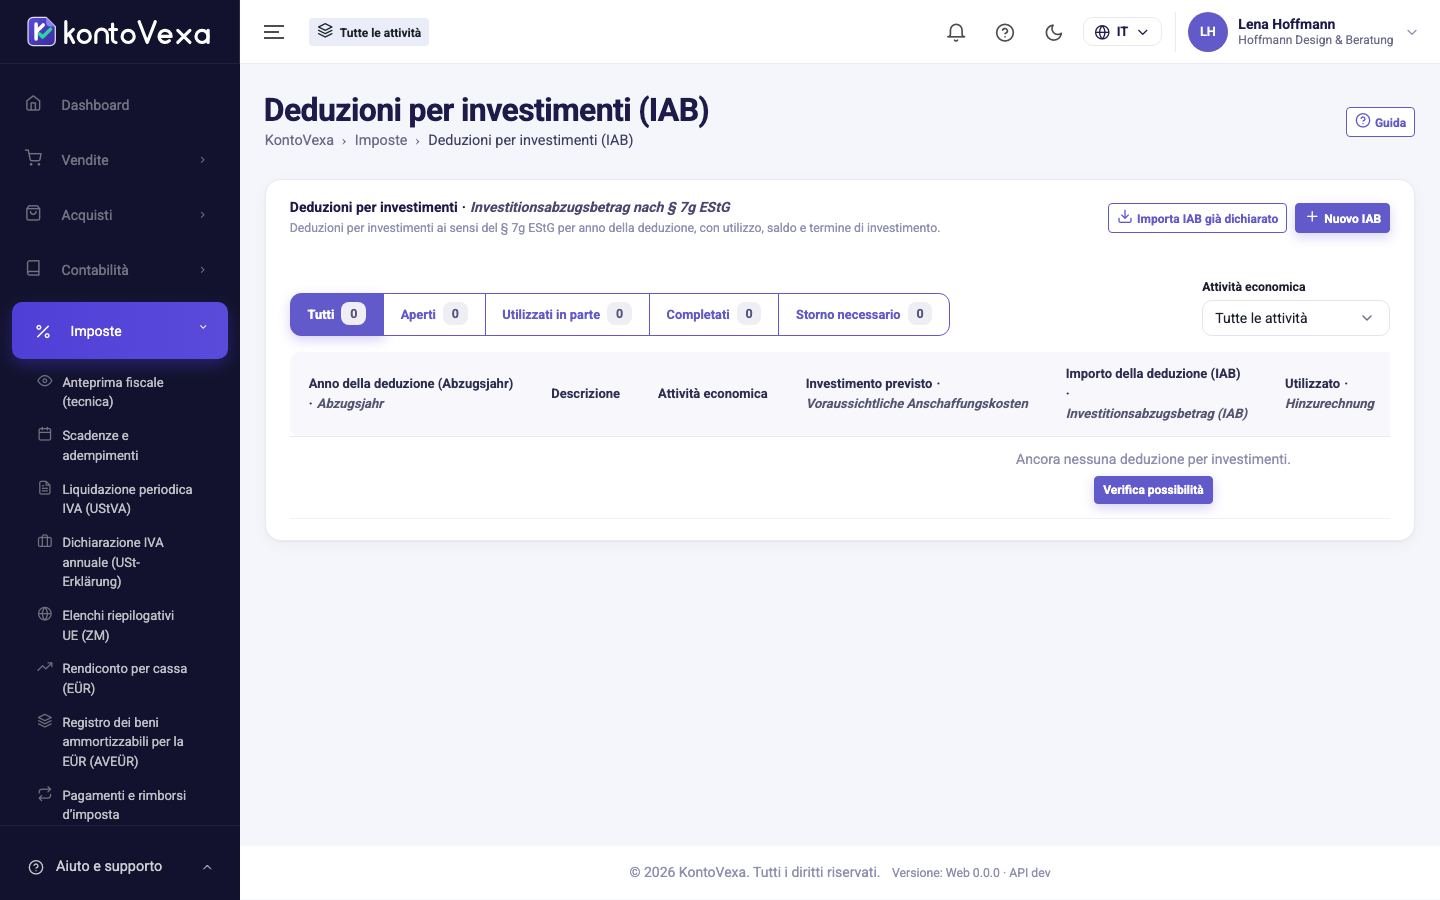Switch to dark mode moon icon

pos(1053,32)
